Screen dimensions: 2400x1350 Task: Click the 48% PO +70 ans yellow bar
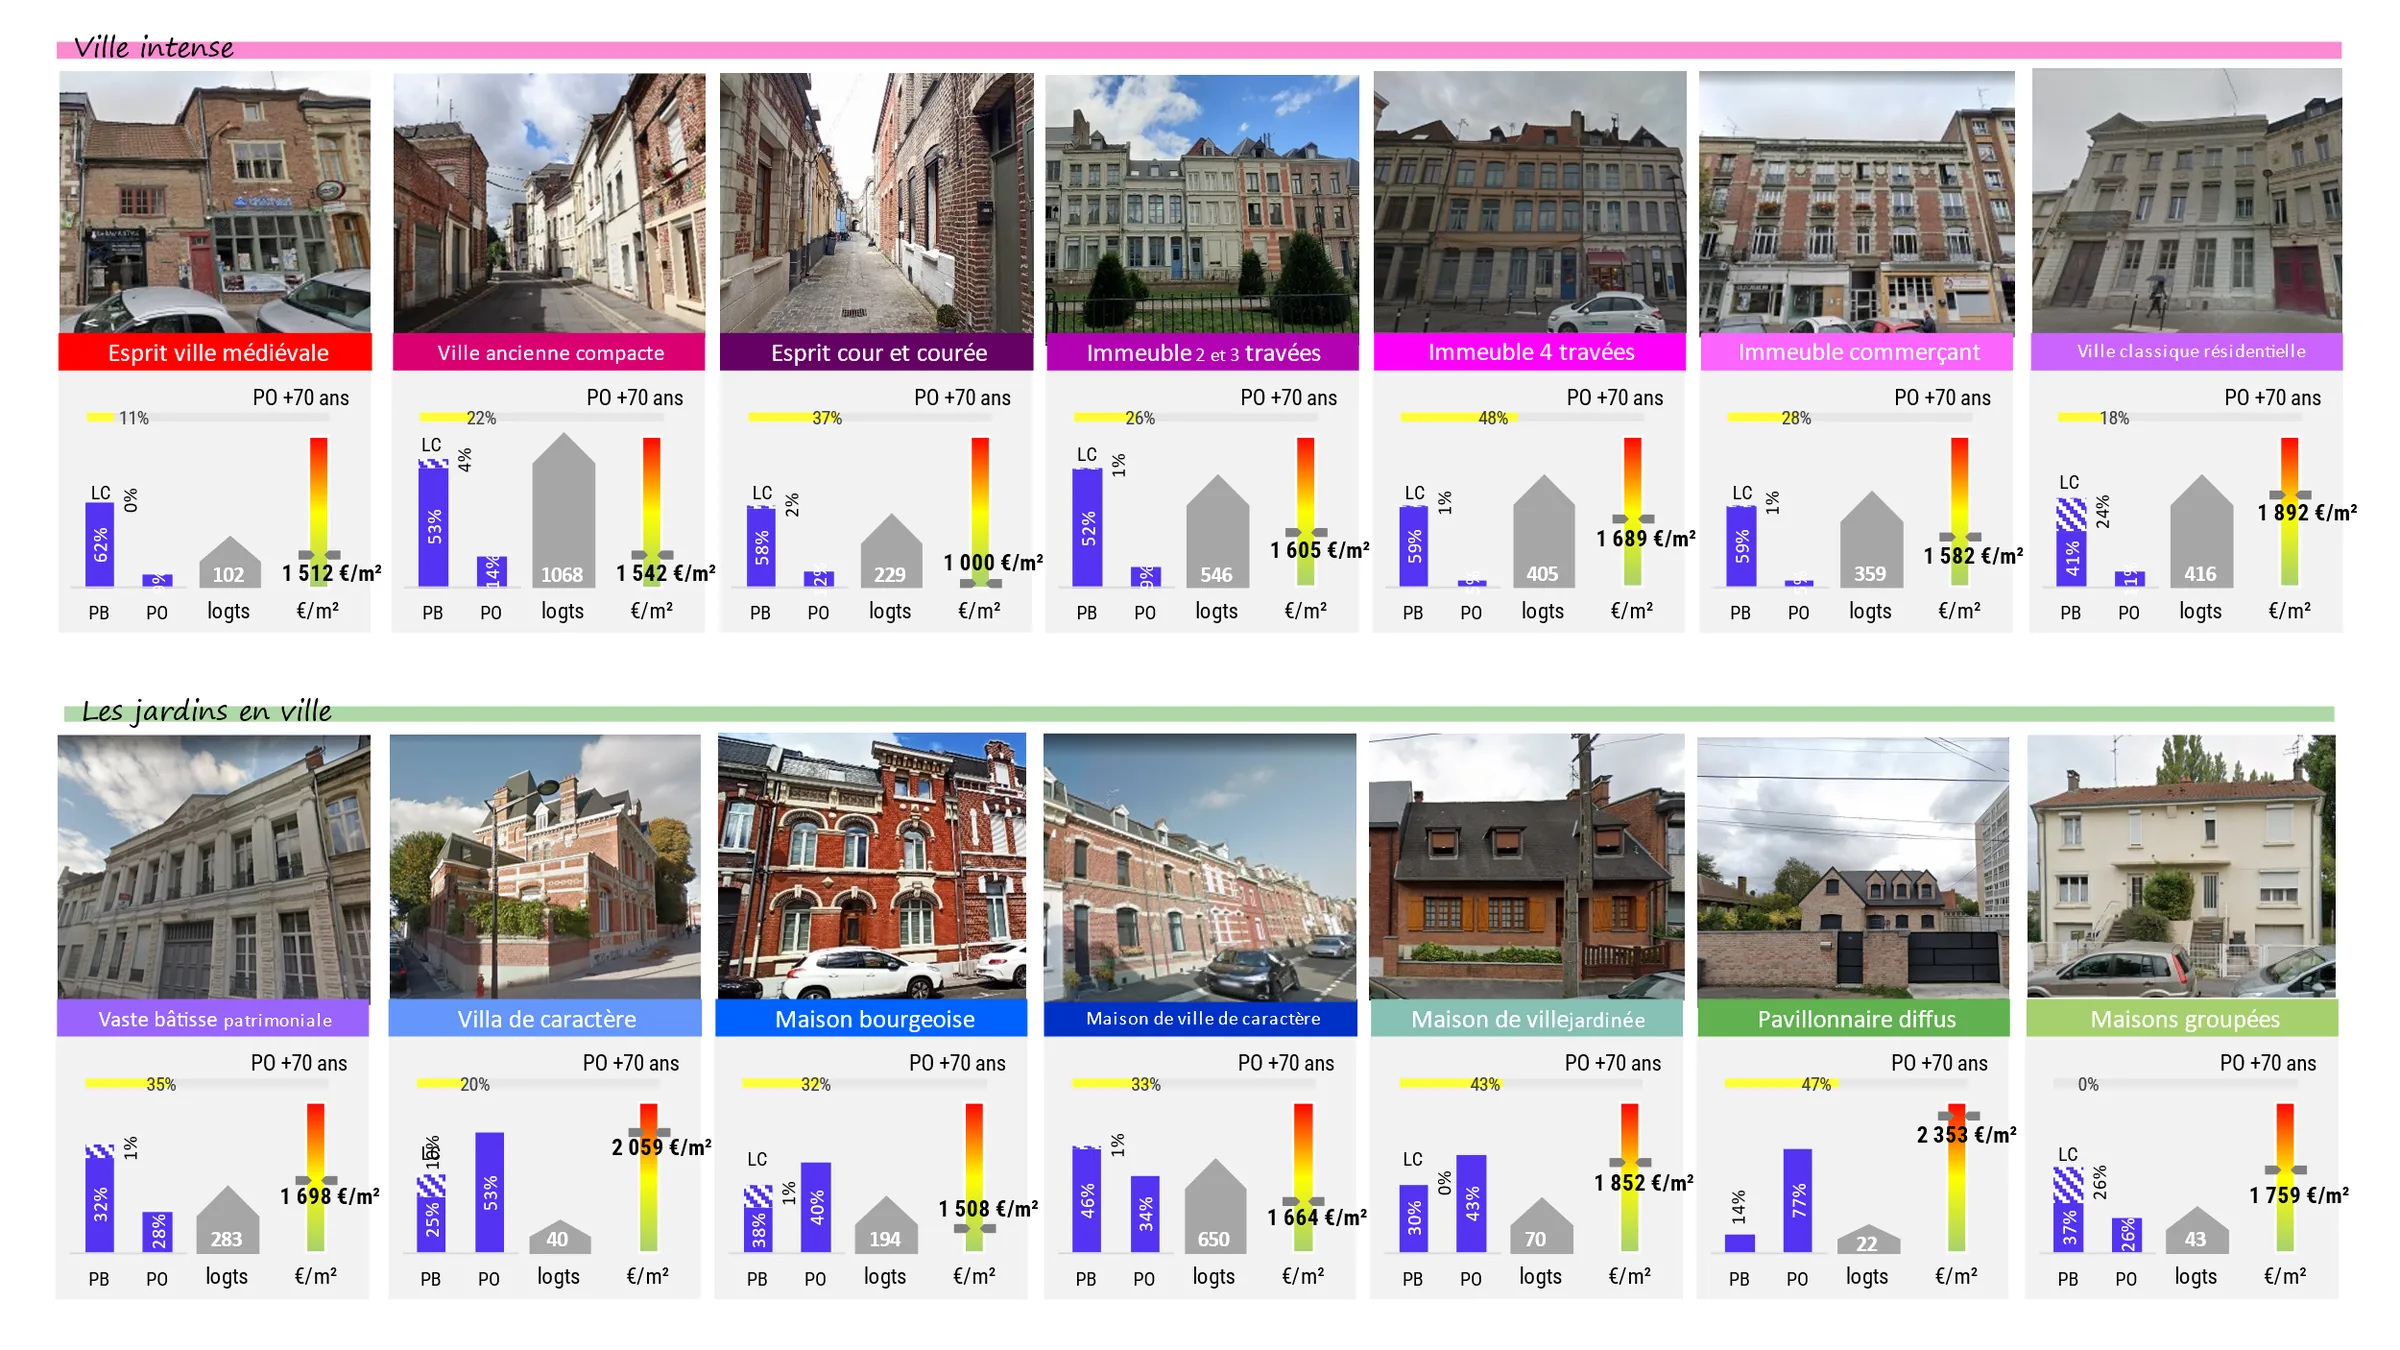(1458, 417)
